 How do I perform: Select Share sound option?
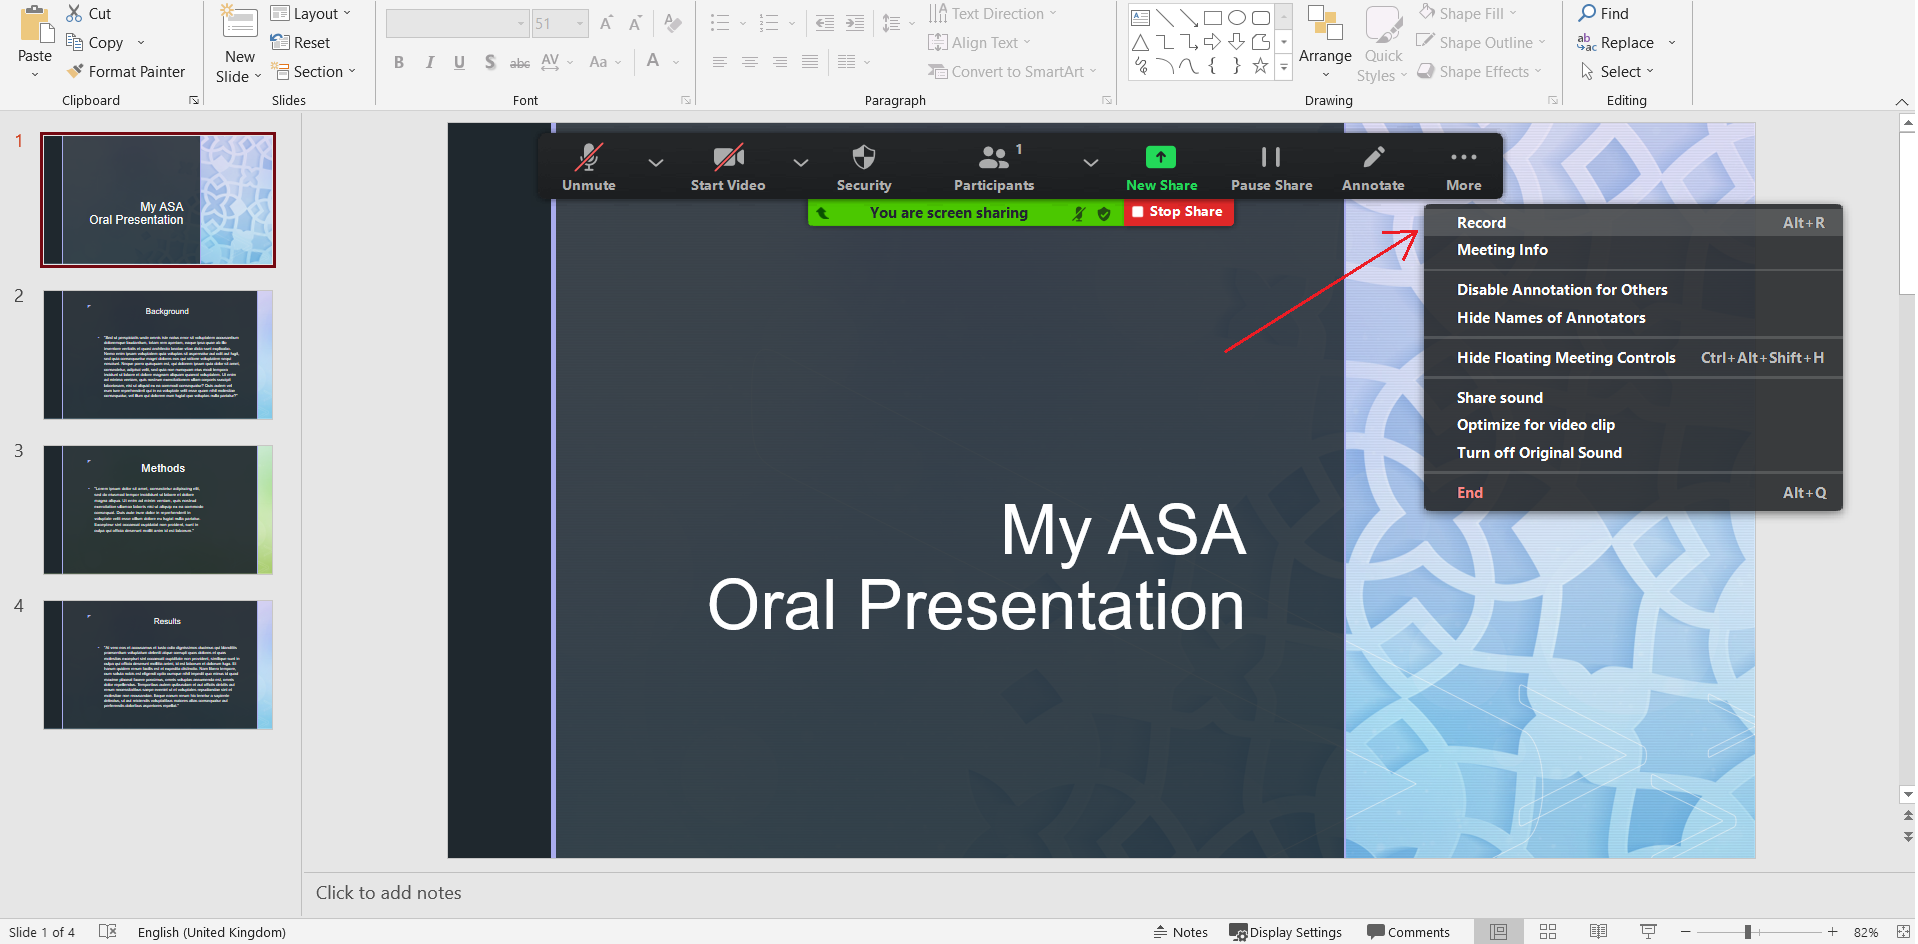pyautogui.click(x=1633, y=398)
